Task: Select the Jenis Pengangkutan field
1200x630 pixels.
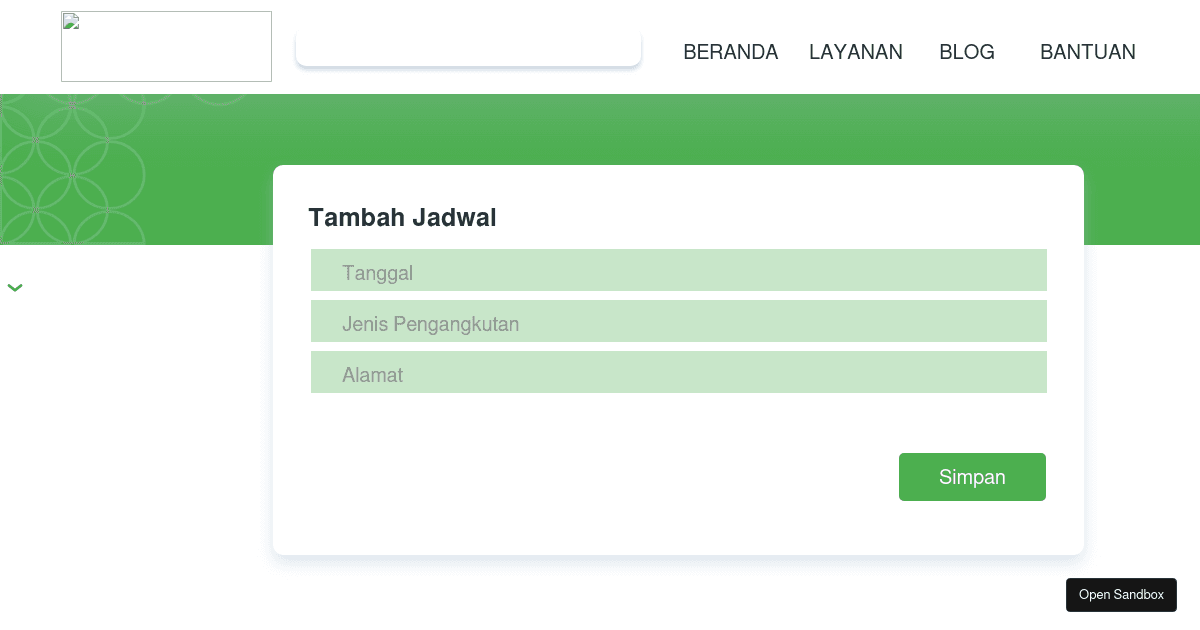Action: pos(678,322)
